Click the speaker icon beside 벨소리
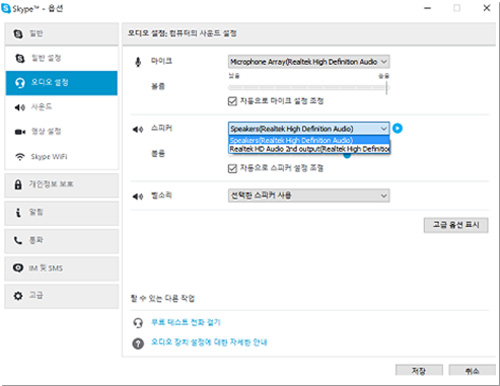 pyautogui.click(x=138, y=197)
